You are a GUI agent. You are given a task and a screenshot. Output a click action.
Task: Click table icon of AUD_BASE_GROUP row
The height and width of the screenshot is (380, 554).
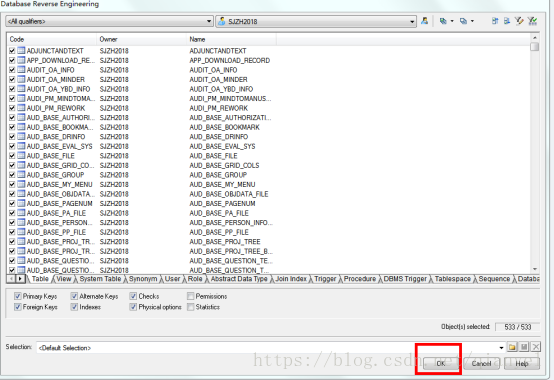click(x=21, y=174)
